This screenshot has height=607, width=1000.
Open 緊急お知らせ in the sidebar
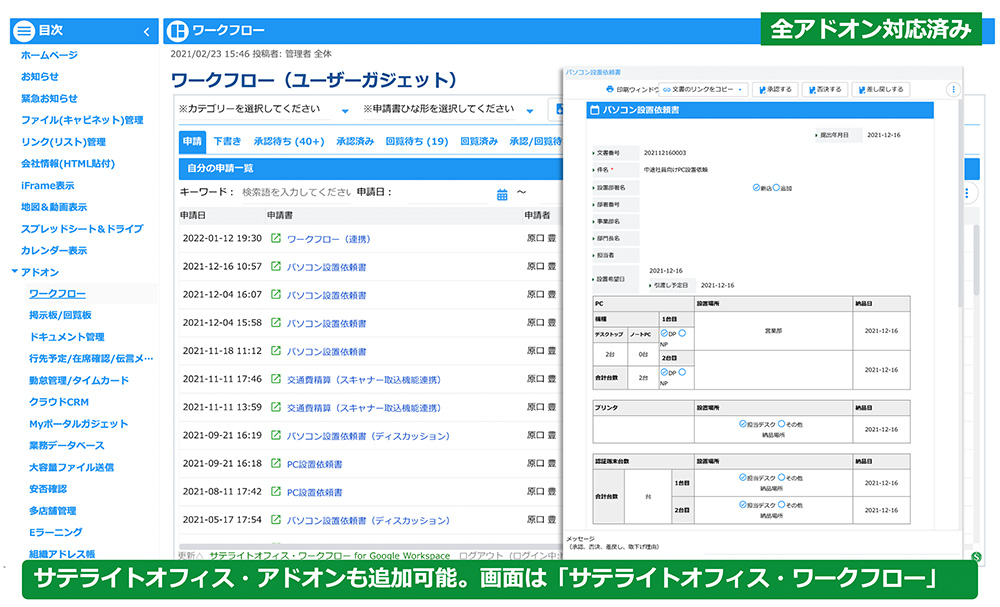(x=49, y=98)
